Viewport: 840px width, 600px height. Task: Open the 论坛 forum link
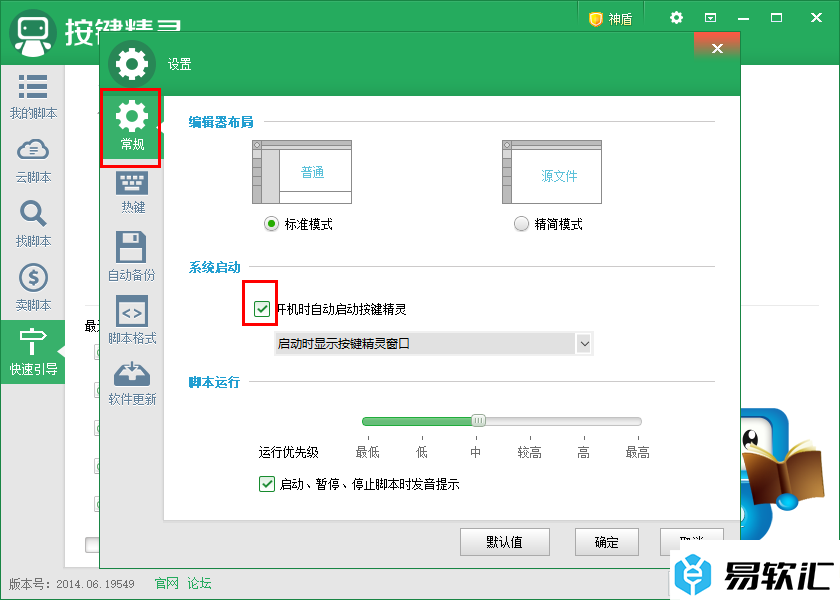coord(199,583)
